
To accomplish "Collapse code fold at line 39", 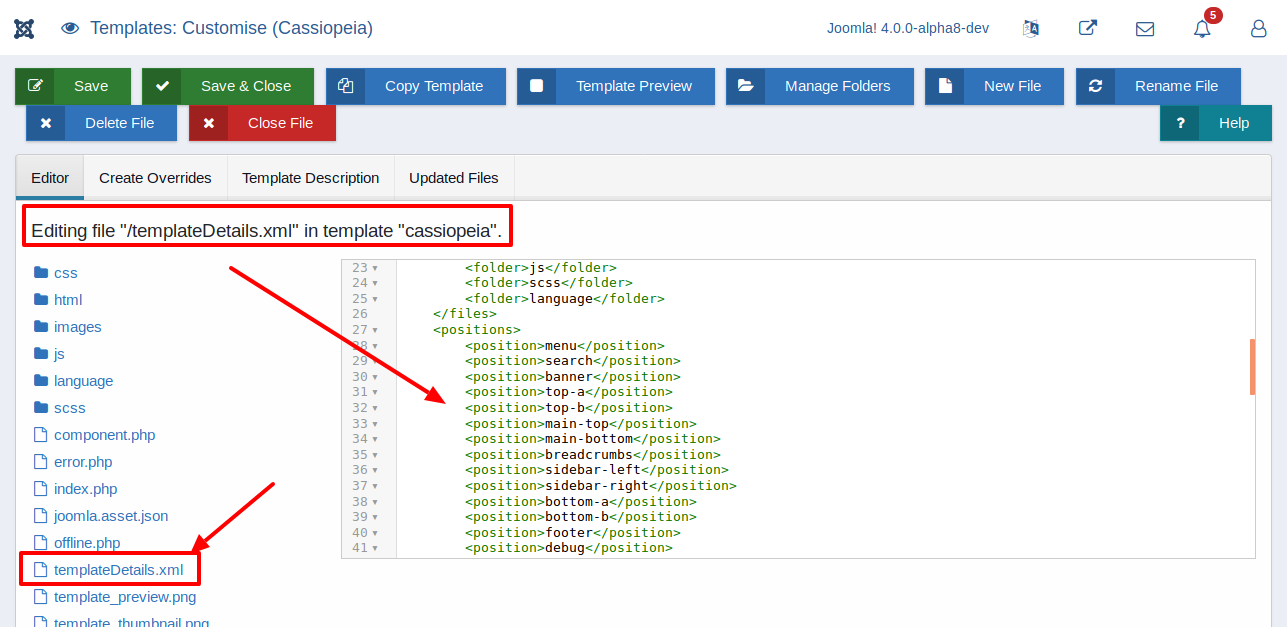I will click(x=375, y=517).
